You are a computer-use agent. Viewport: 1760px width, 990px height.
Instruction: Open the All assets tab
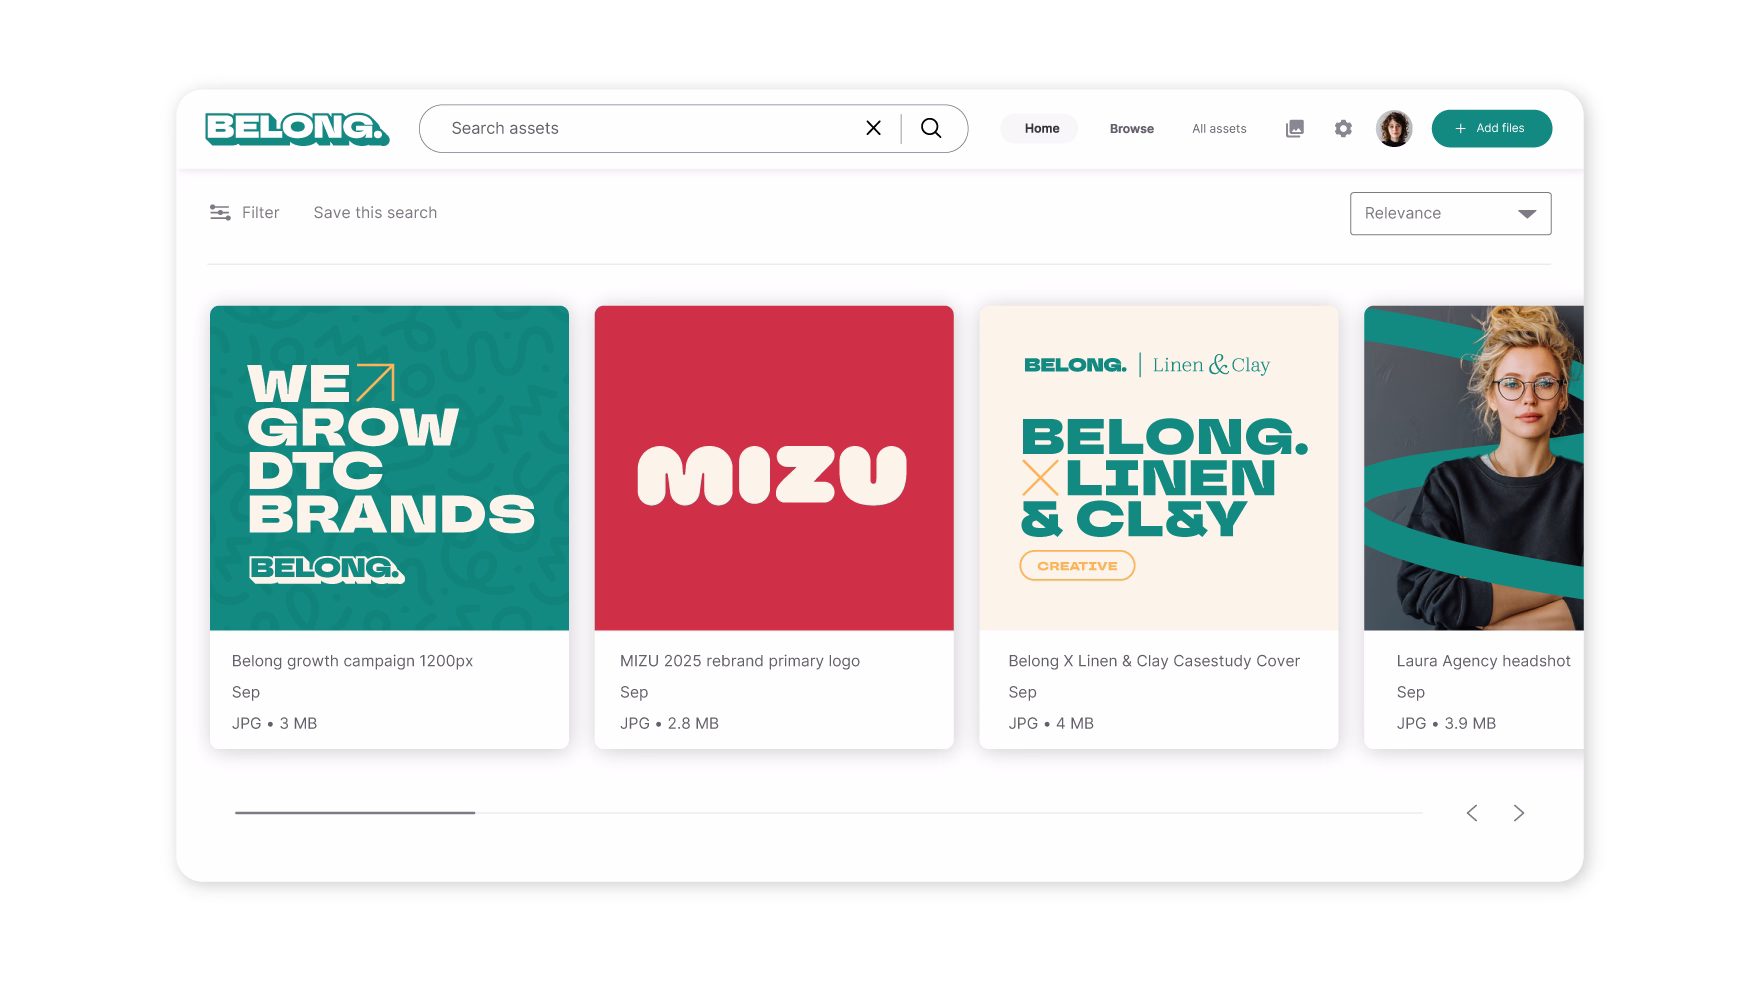[1219, 128]
